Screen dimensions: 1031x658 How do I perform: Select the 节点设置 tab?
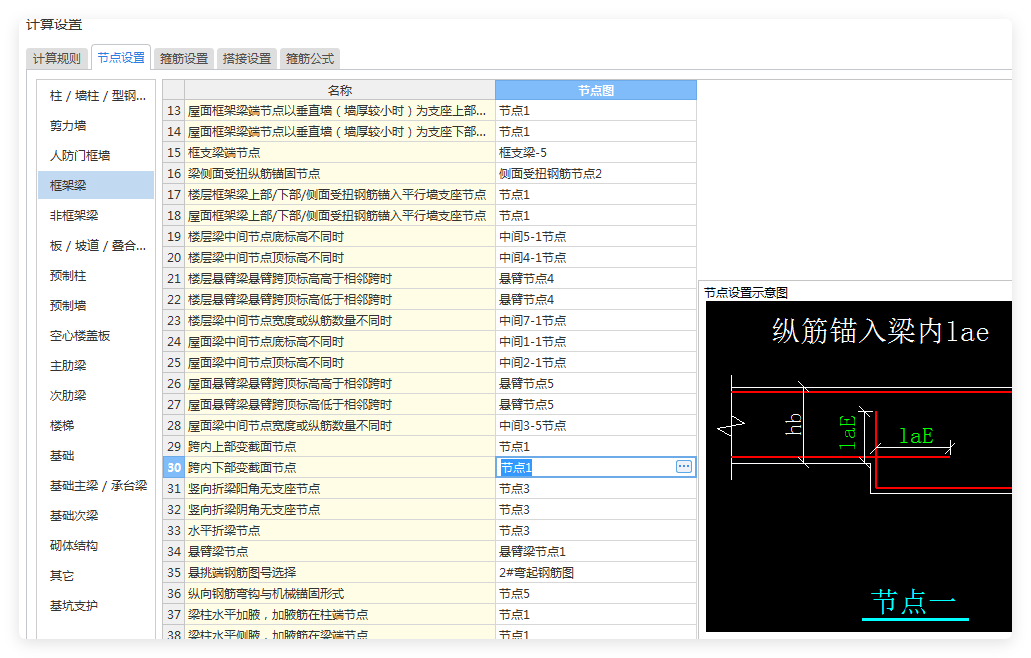coord(121,58)
